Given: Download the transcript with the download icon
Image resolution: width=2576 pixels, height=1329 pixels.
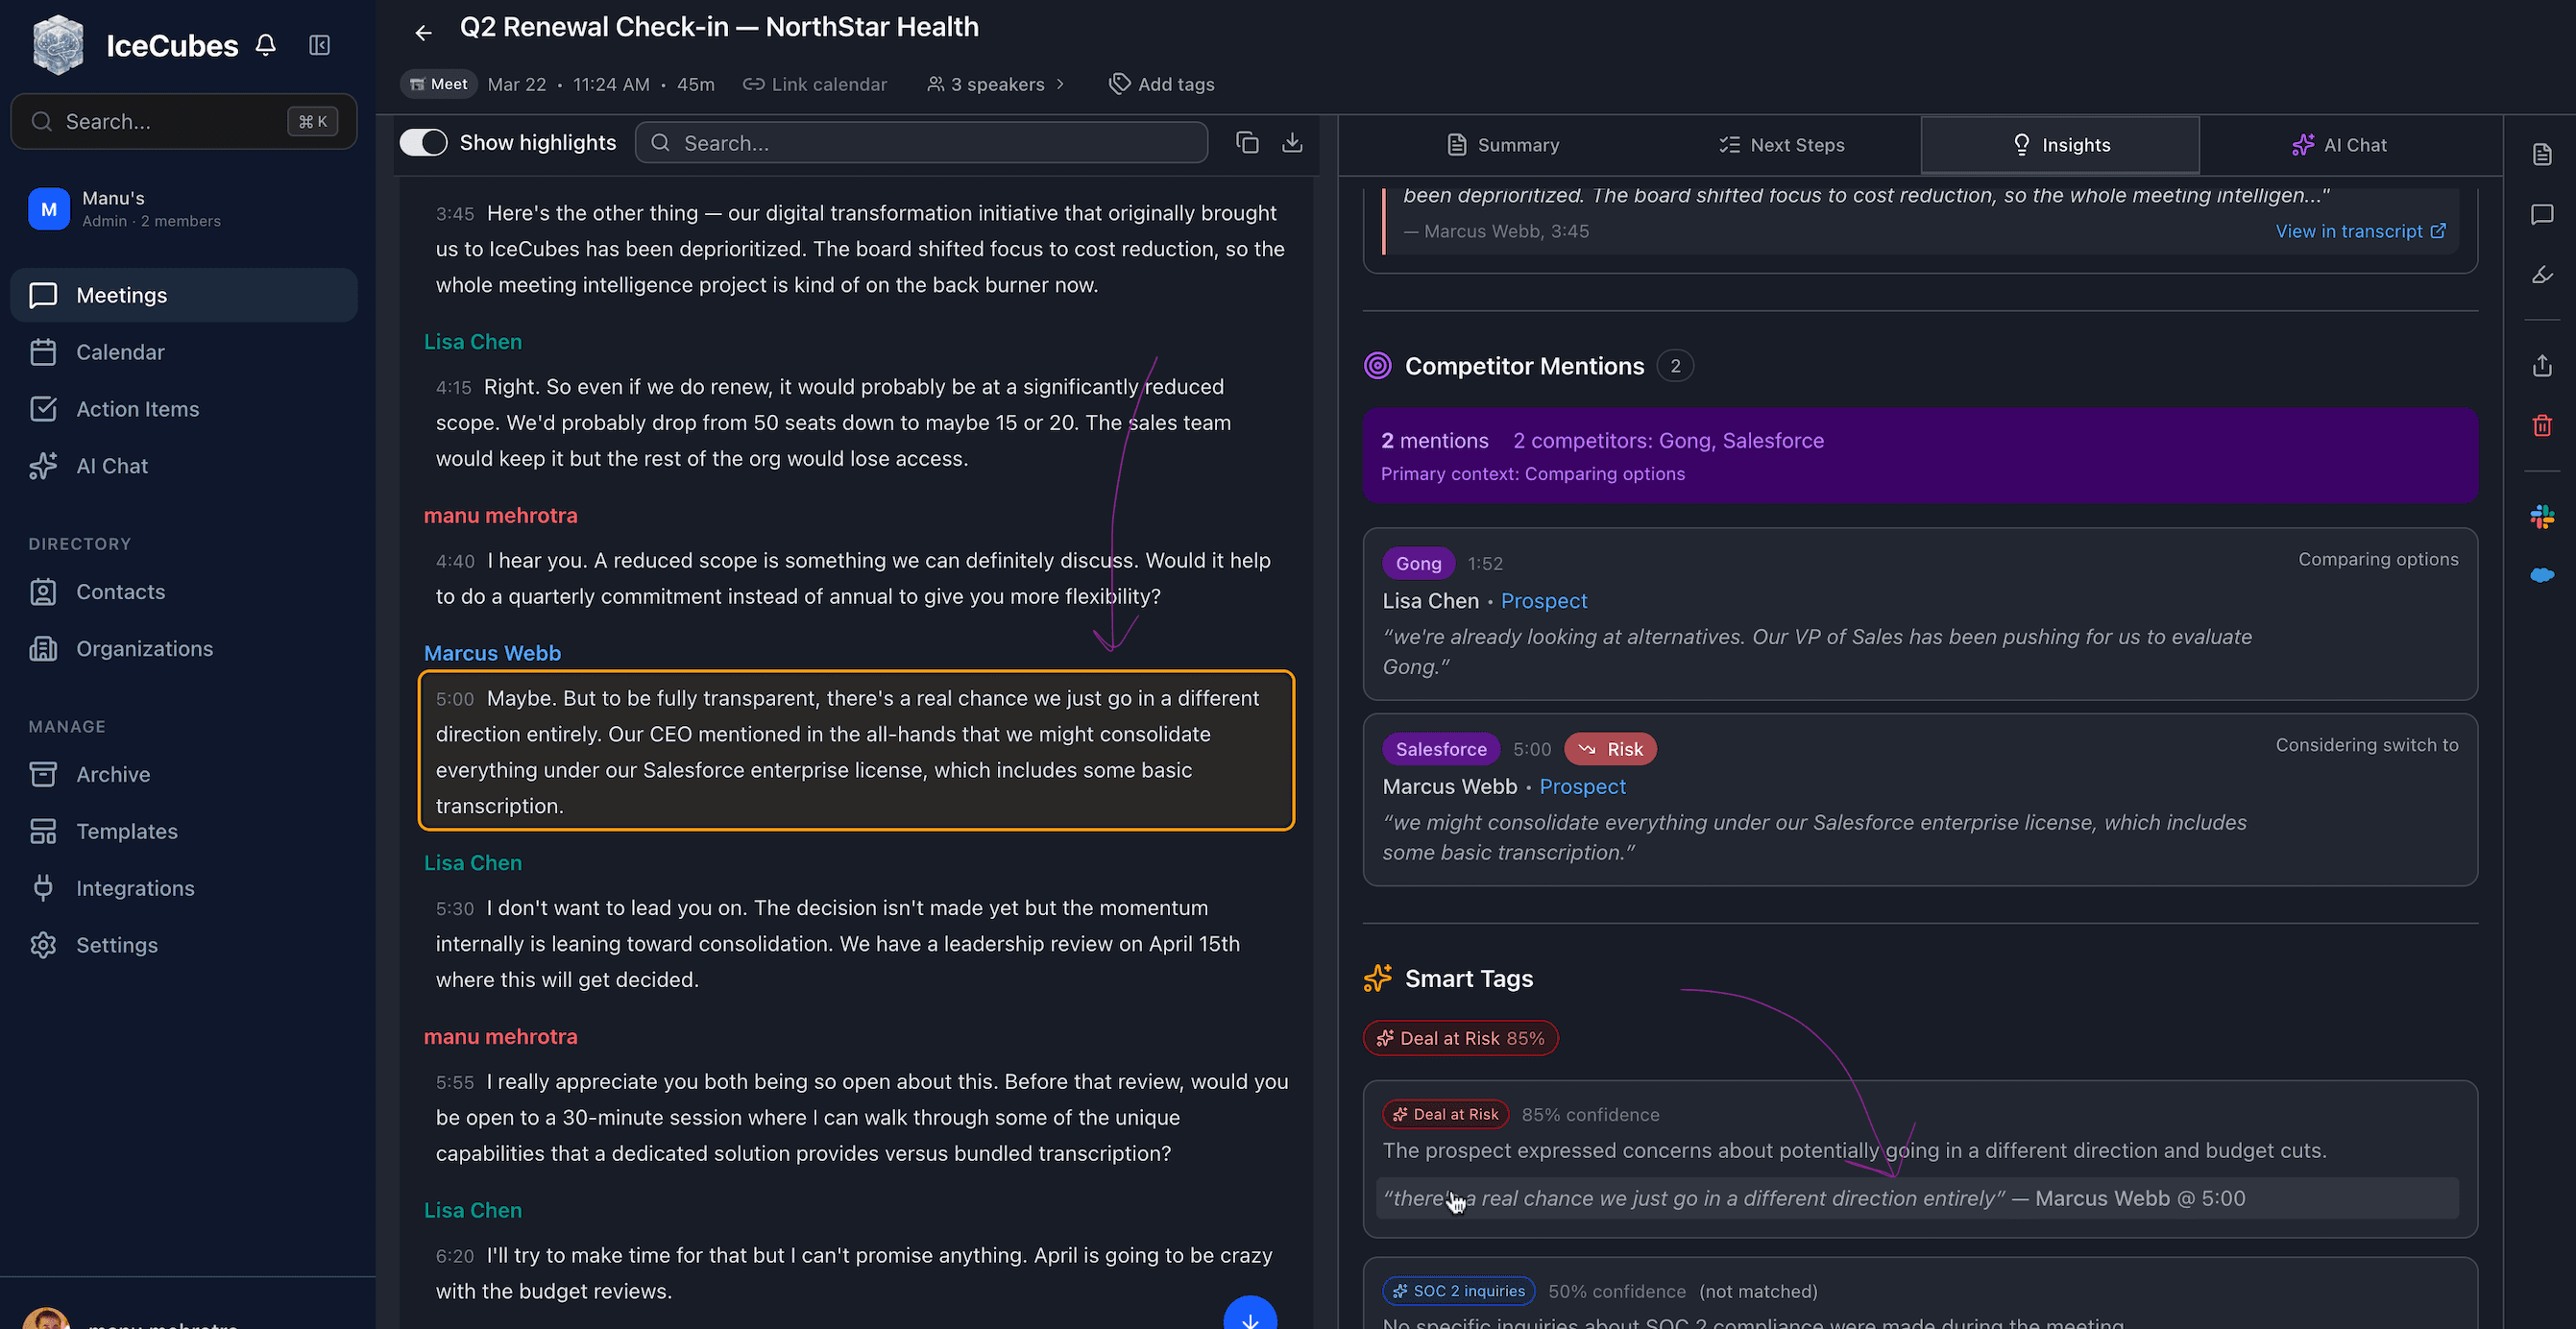Looking at the screenshot, I should click(1292, 143).
